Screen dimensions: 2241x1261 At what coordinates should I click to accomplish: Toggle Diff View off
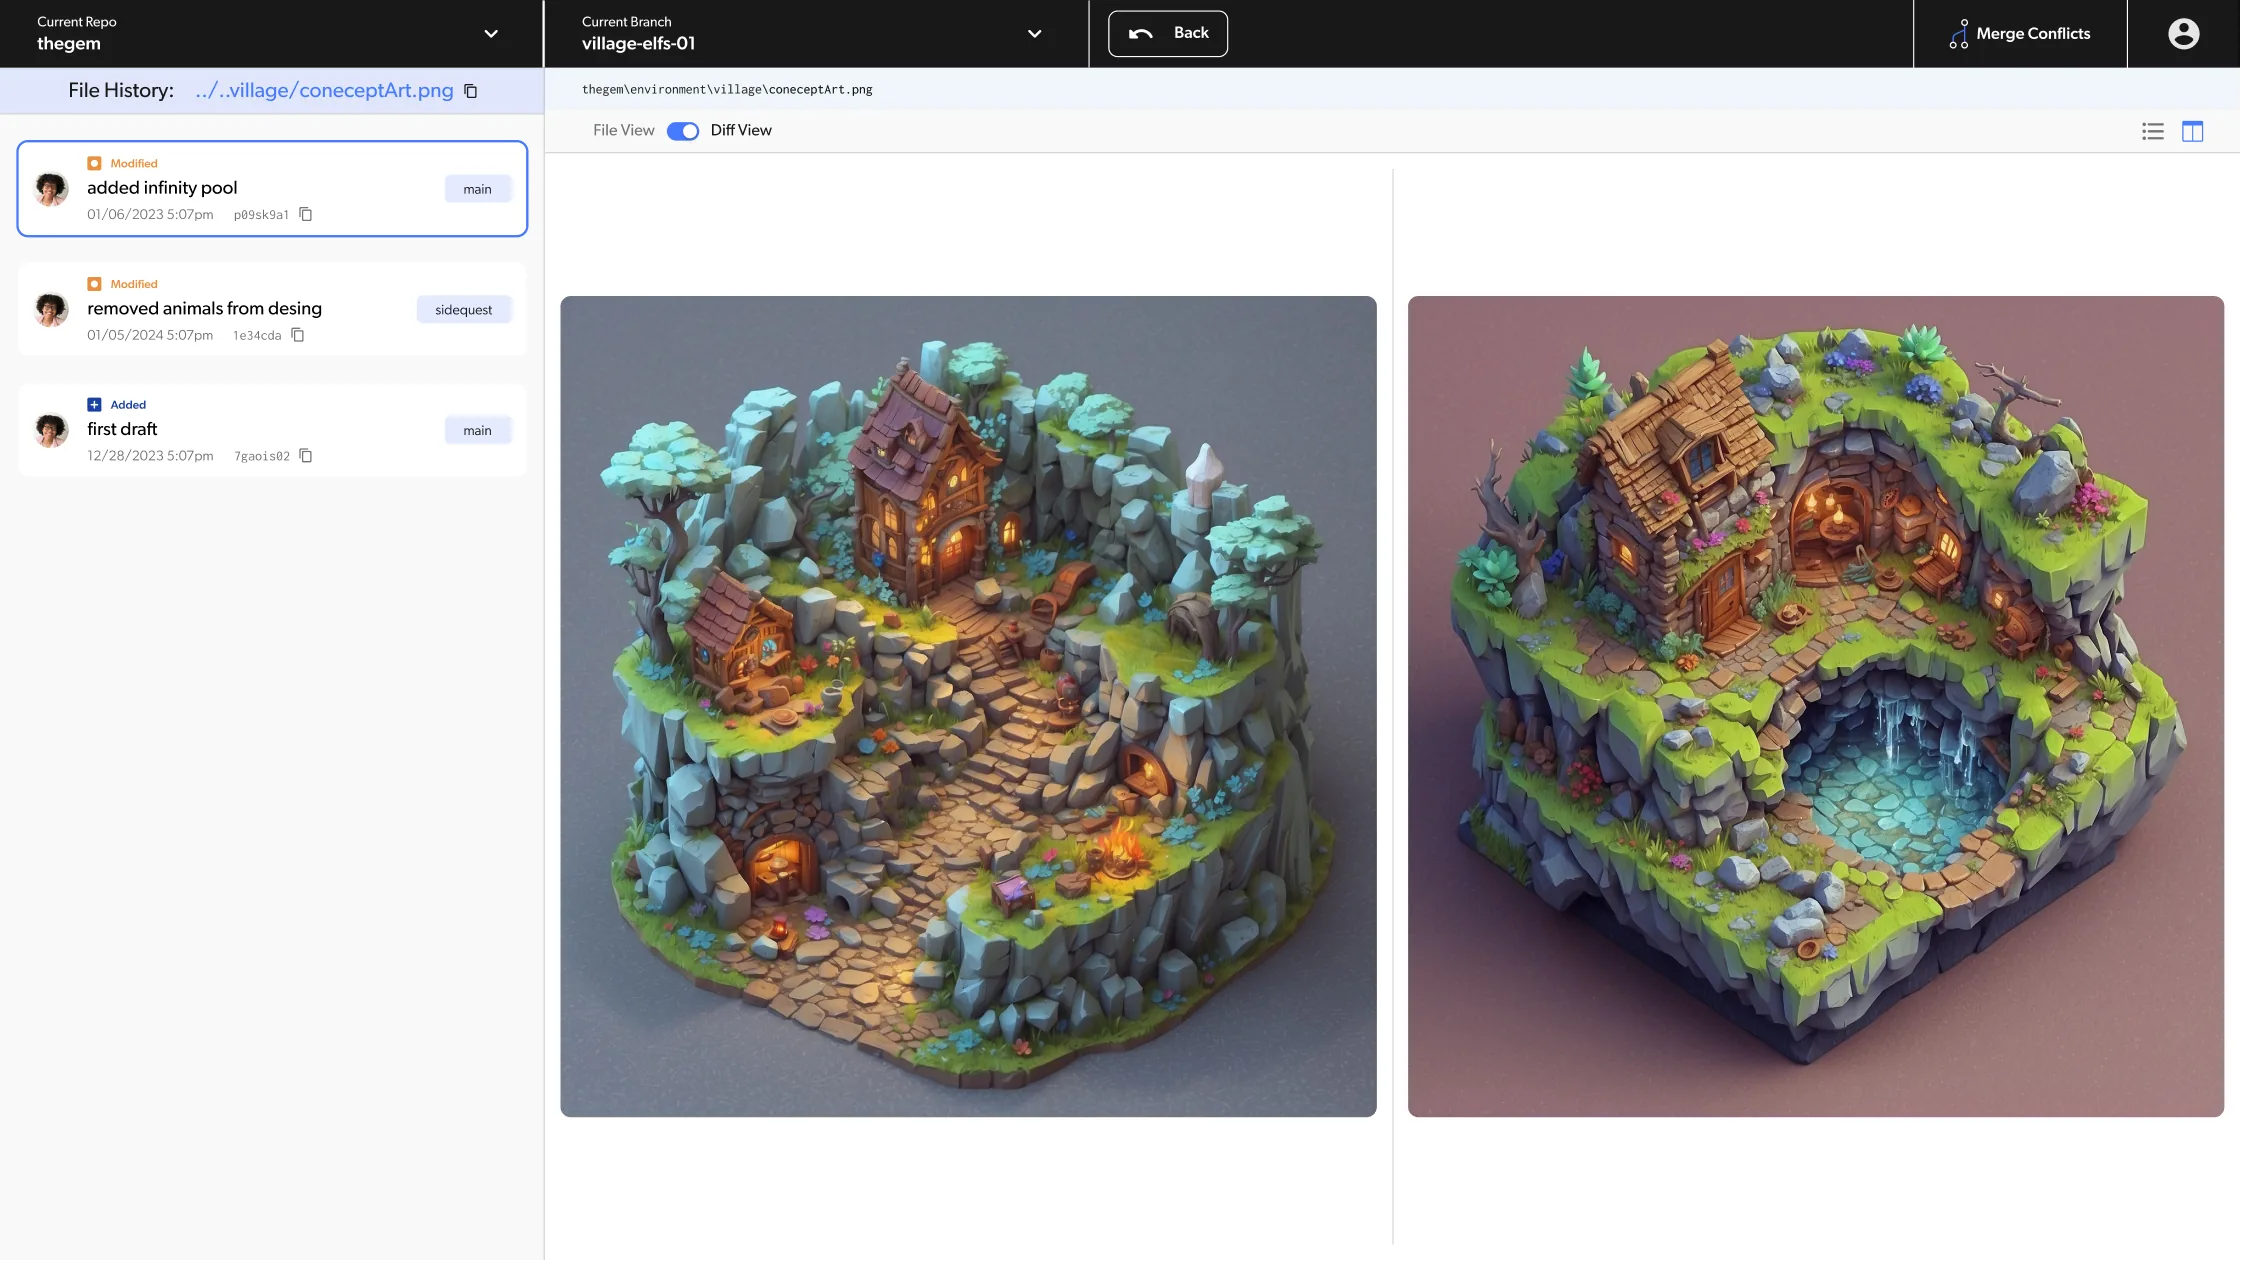[x=683, y=130]
